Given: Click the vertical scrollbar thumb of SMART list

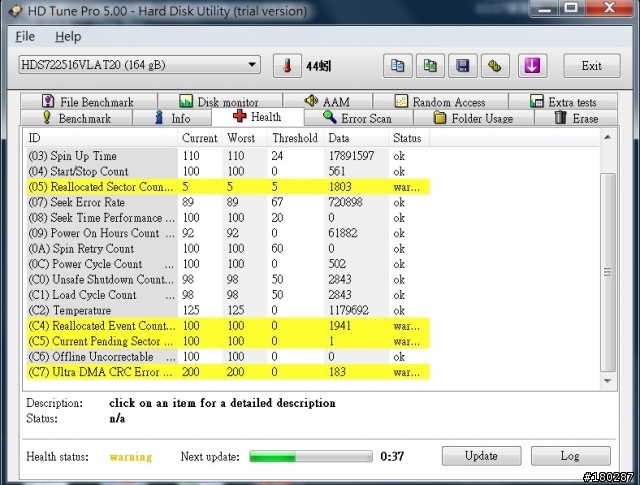Looking at the screenshot, I should pyautogui.click(x=608, y=272).
